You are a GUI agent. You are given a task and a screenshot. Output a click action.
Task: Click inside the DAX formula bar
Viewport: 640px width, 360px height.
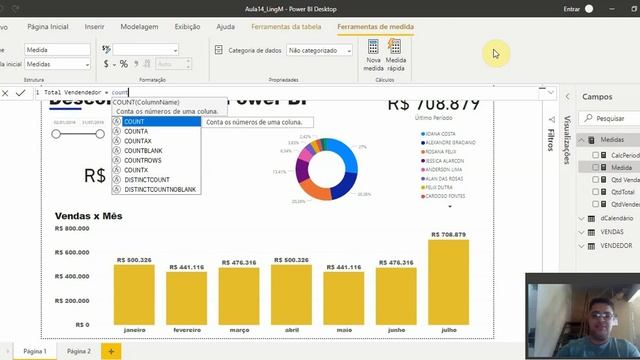tap(286, 93)
